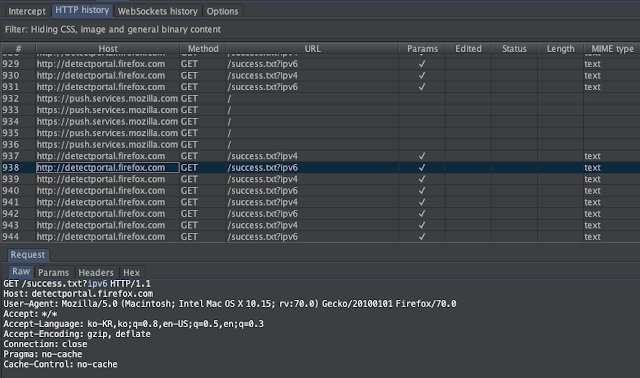Sort by the Status column header
The height and width of the screenshot is (378, 640).
[x=514, y=49]
